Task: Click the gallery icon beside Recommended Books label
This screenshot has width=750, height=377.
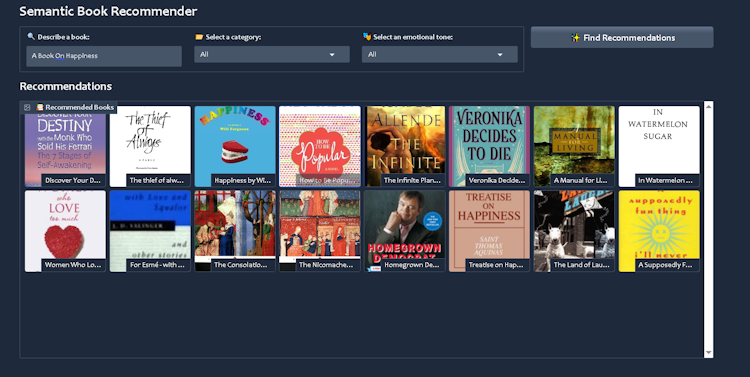Action: pyautogui.click(x=27, y=108)
